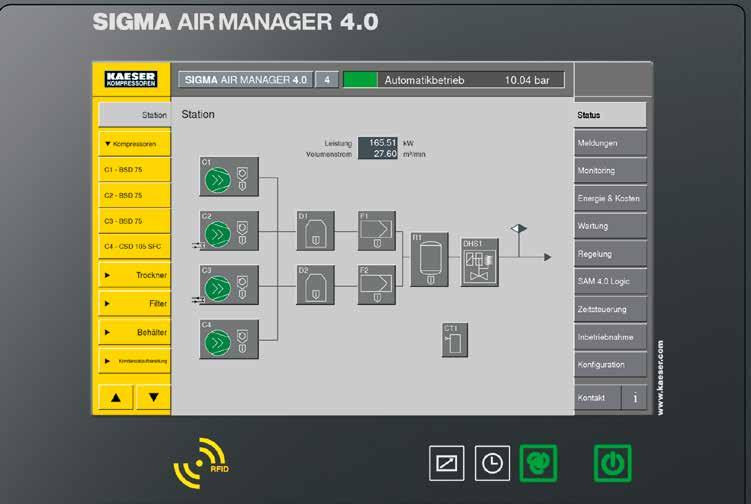Open the Station entry in left menu
Viewport: 751px width, 504px height.
[x=134, y=115]
